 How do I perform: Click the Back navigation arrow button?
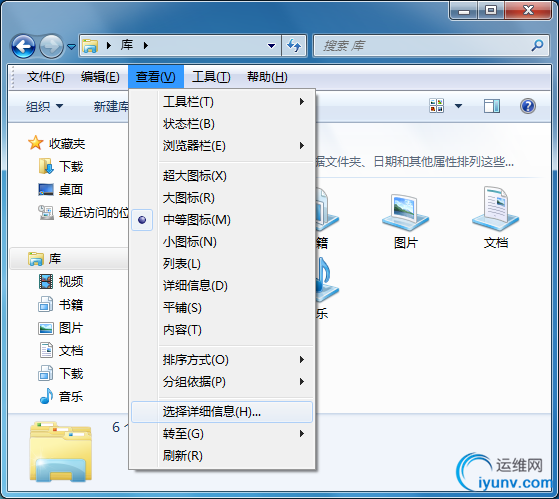pos(24,46)
